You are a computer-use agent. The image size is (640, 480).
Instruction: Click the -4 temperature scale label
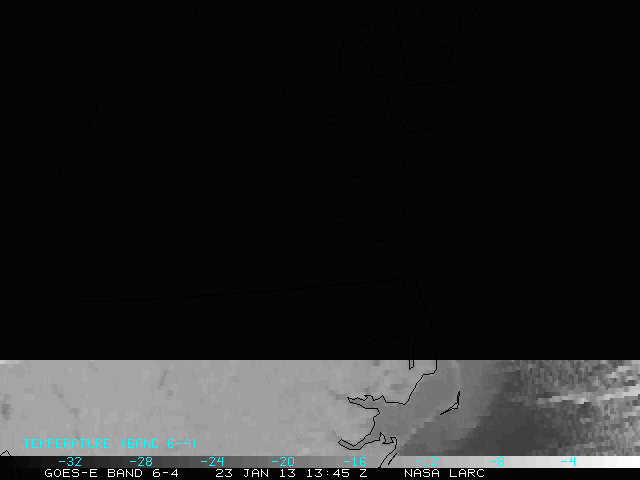tap(567, 461)
